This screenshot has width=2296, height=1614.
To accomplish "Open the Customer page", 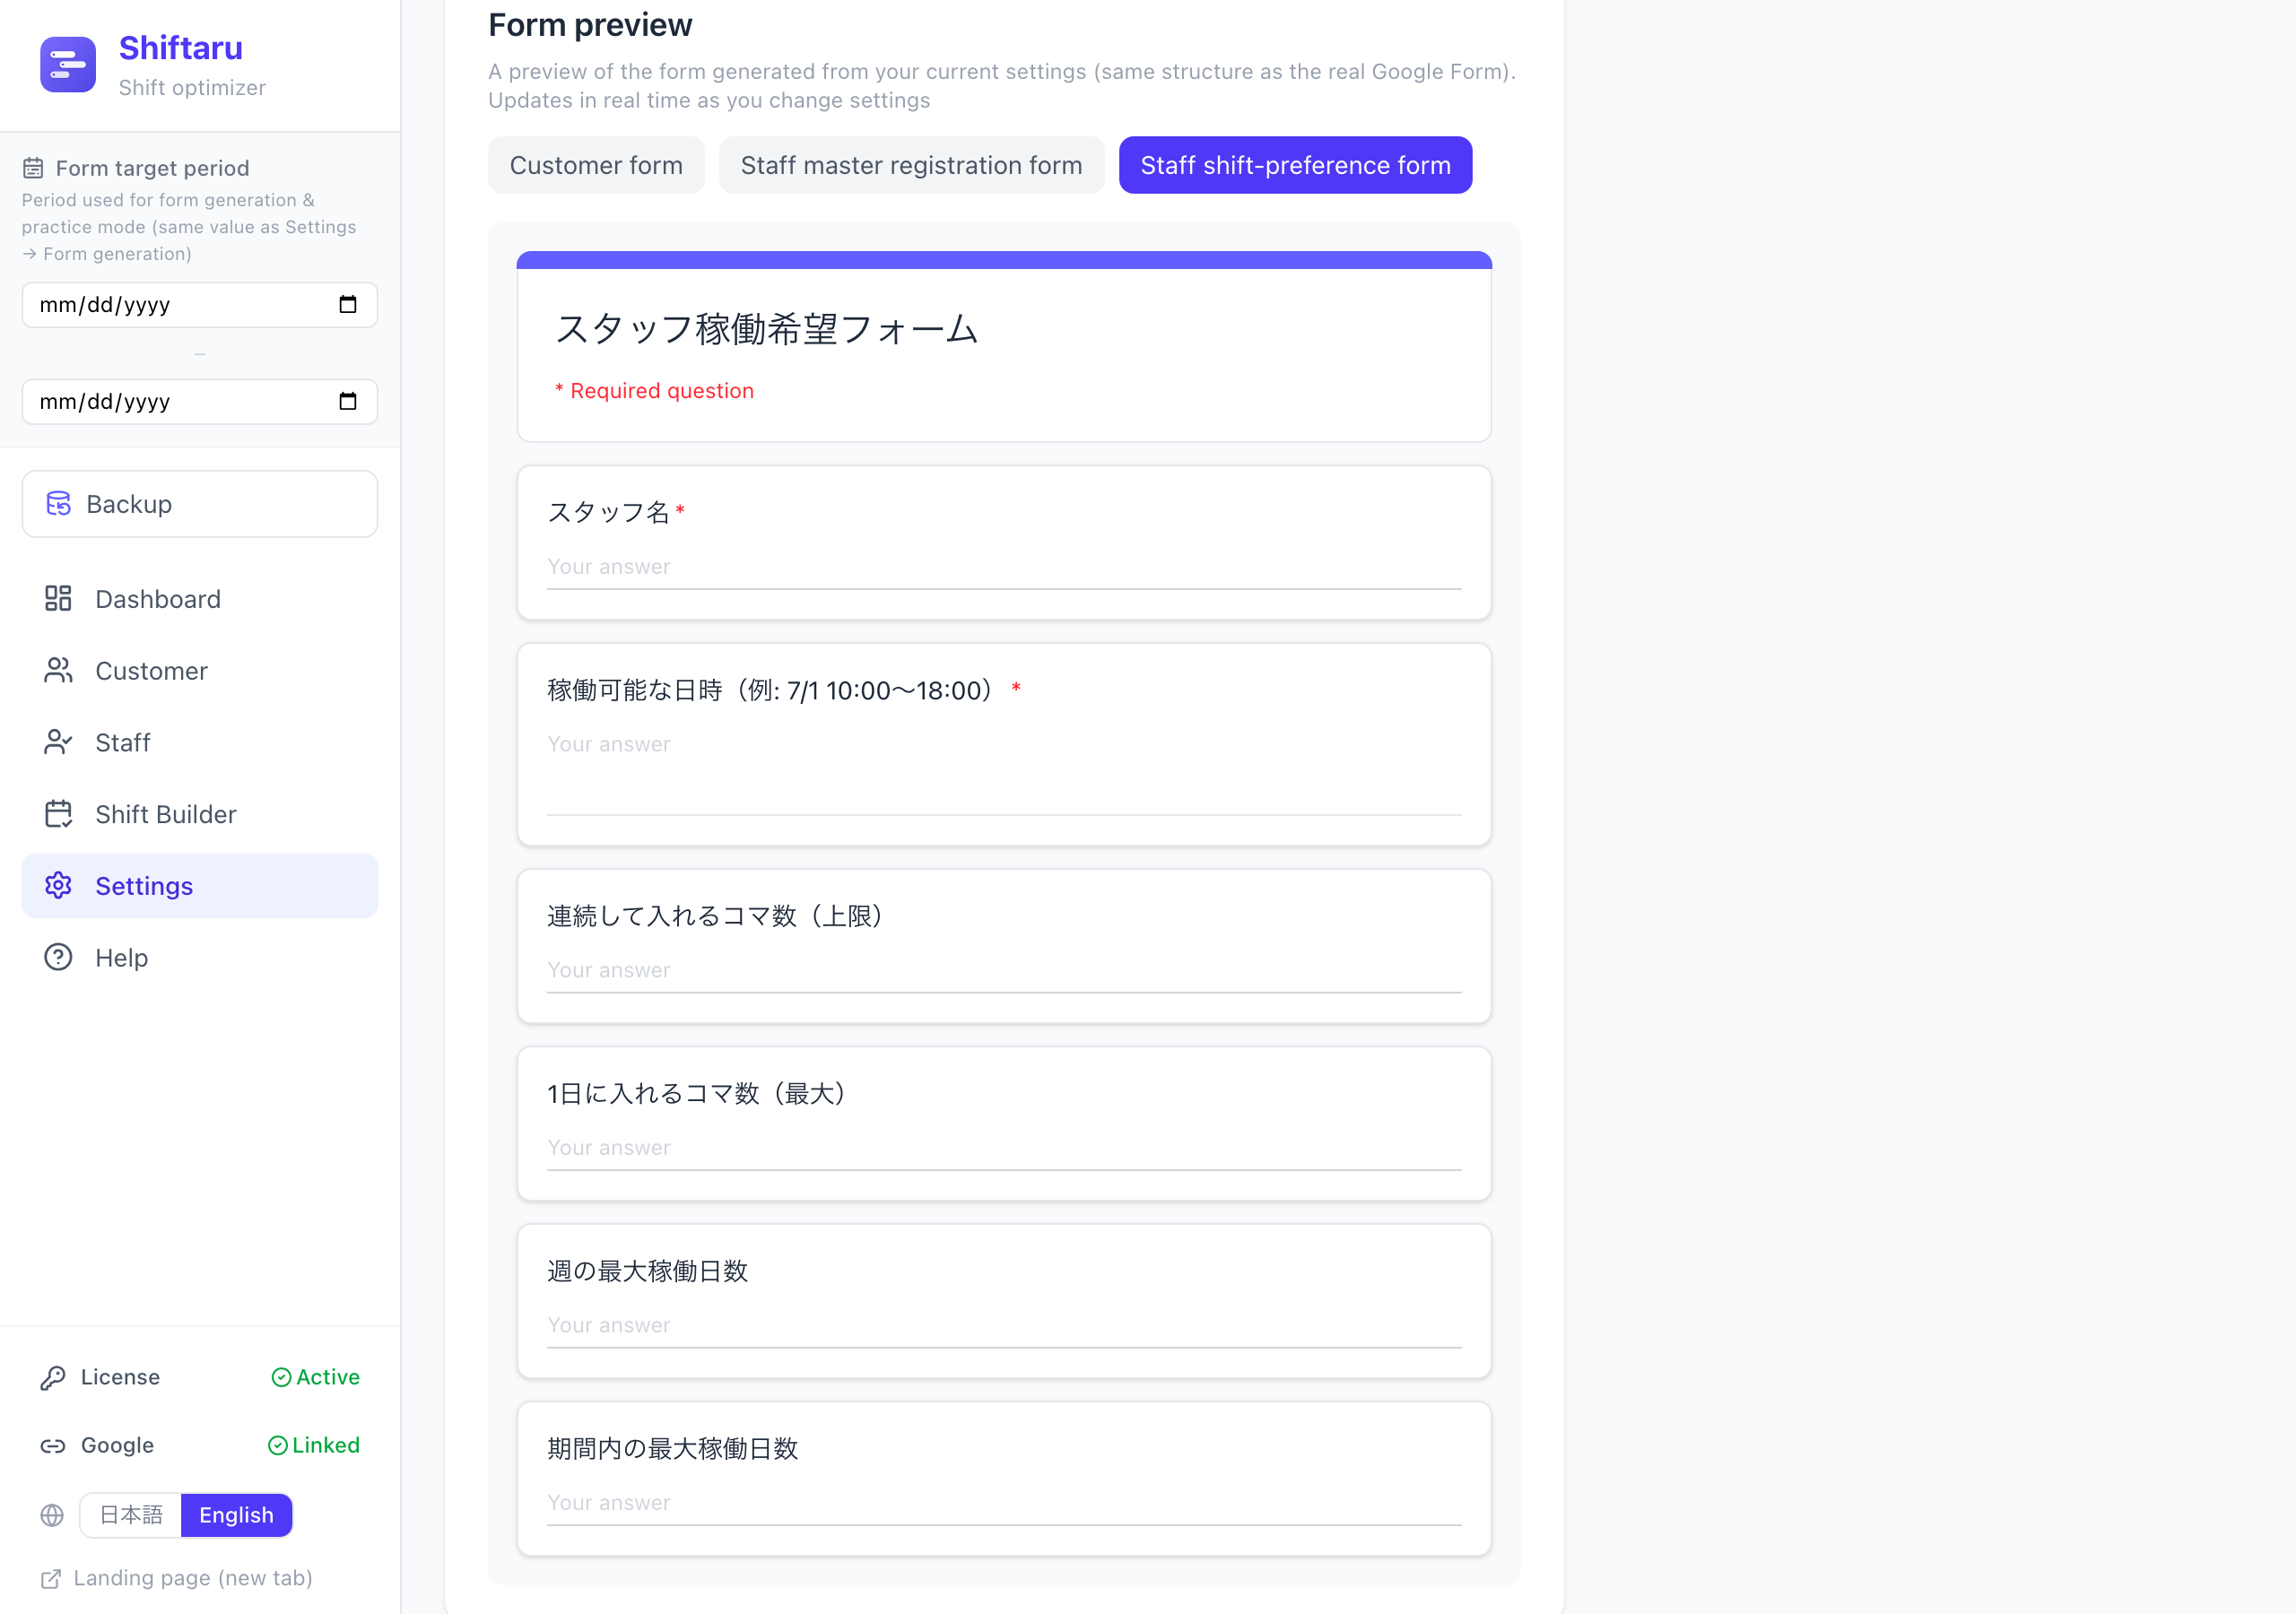I will pos(200,671).
